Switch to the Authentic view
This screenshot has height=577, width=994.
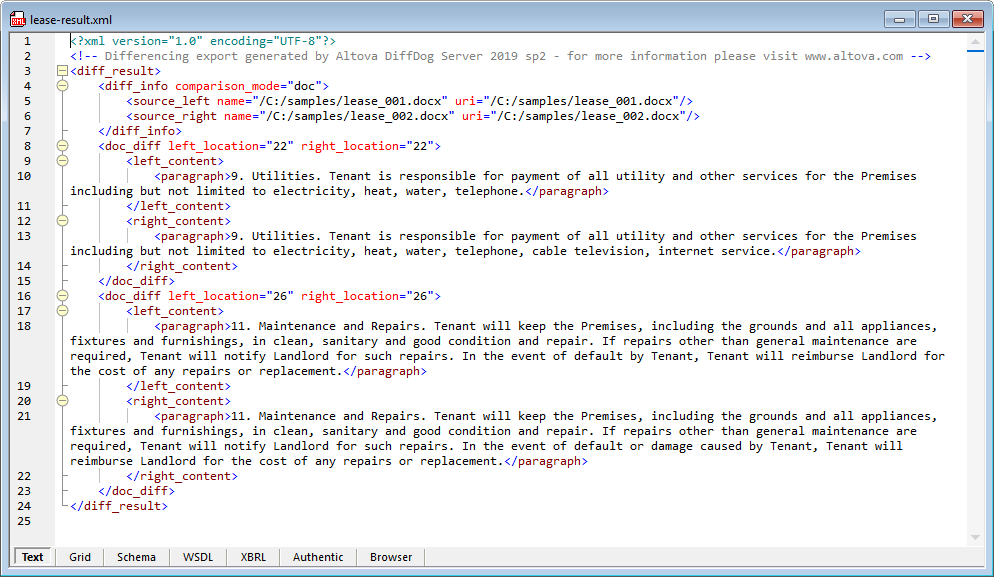317,557
